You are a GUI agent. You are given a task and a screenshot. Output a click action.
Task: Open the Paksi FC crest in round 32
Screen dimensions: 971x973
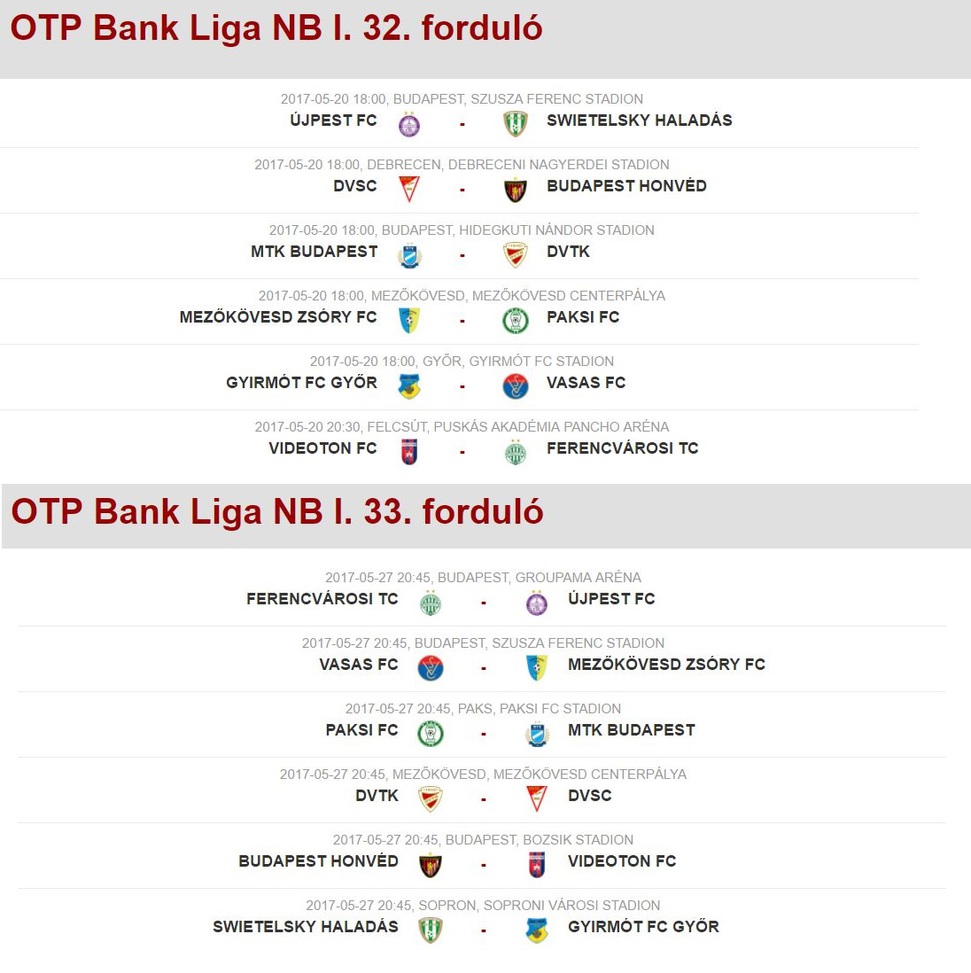click(x=515, y=321)
